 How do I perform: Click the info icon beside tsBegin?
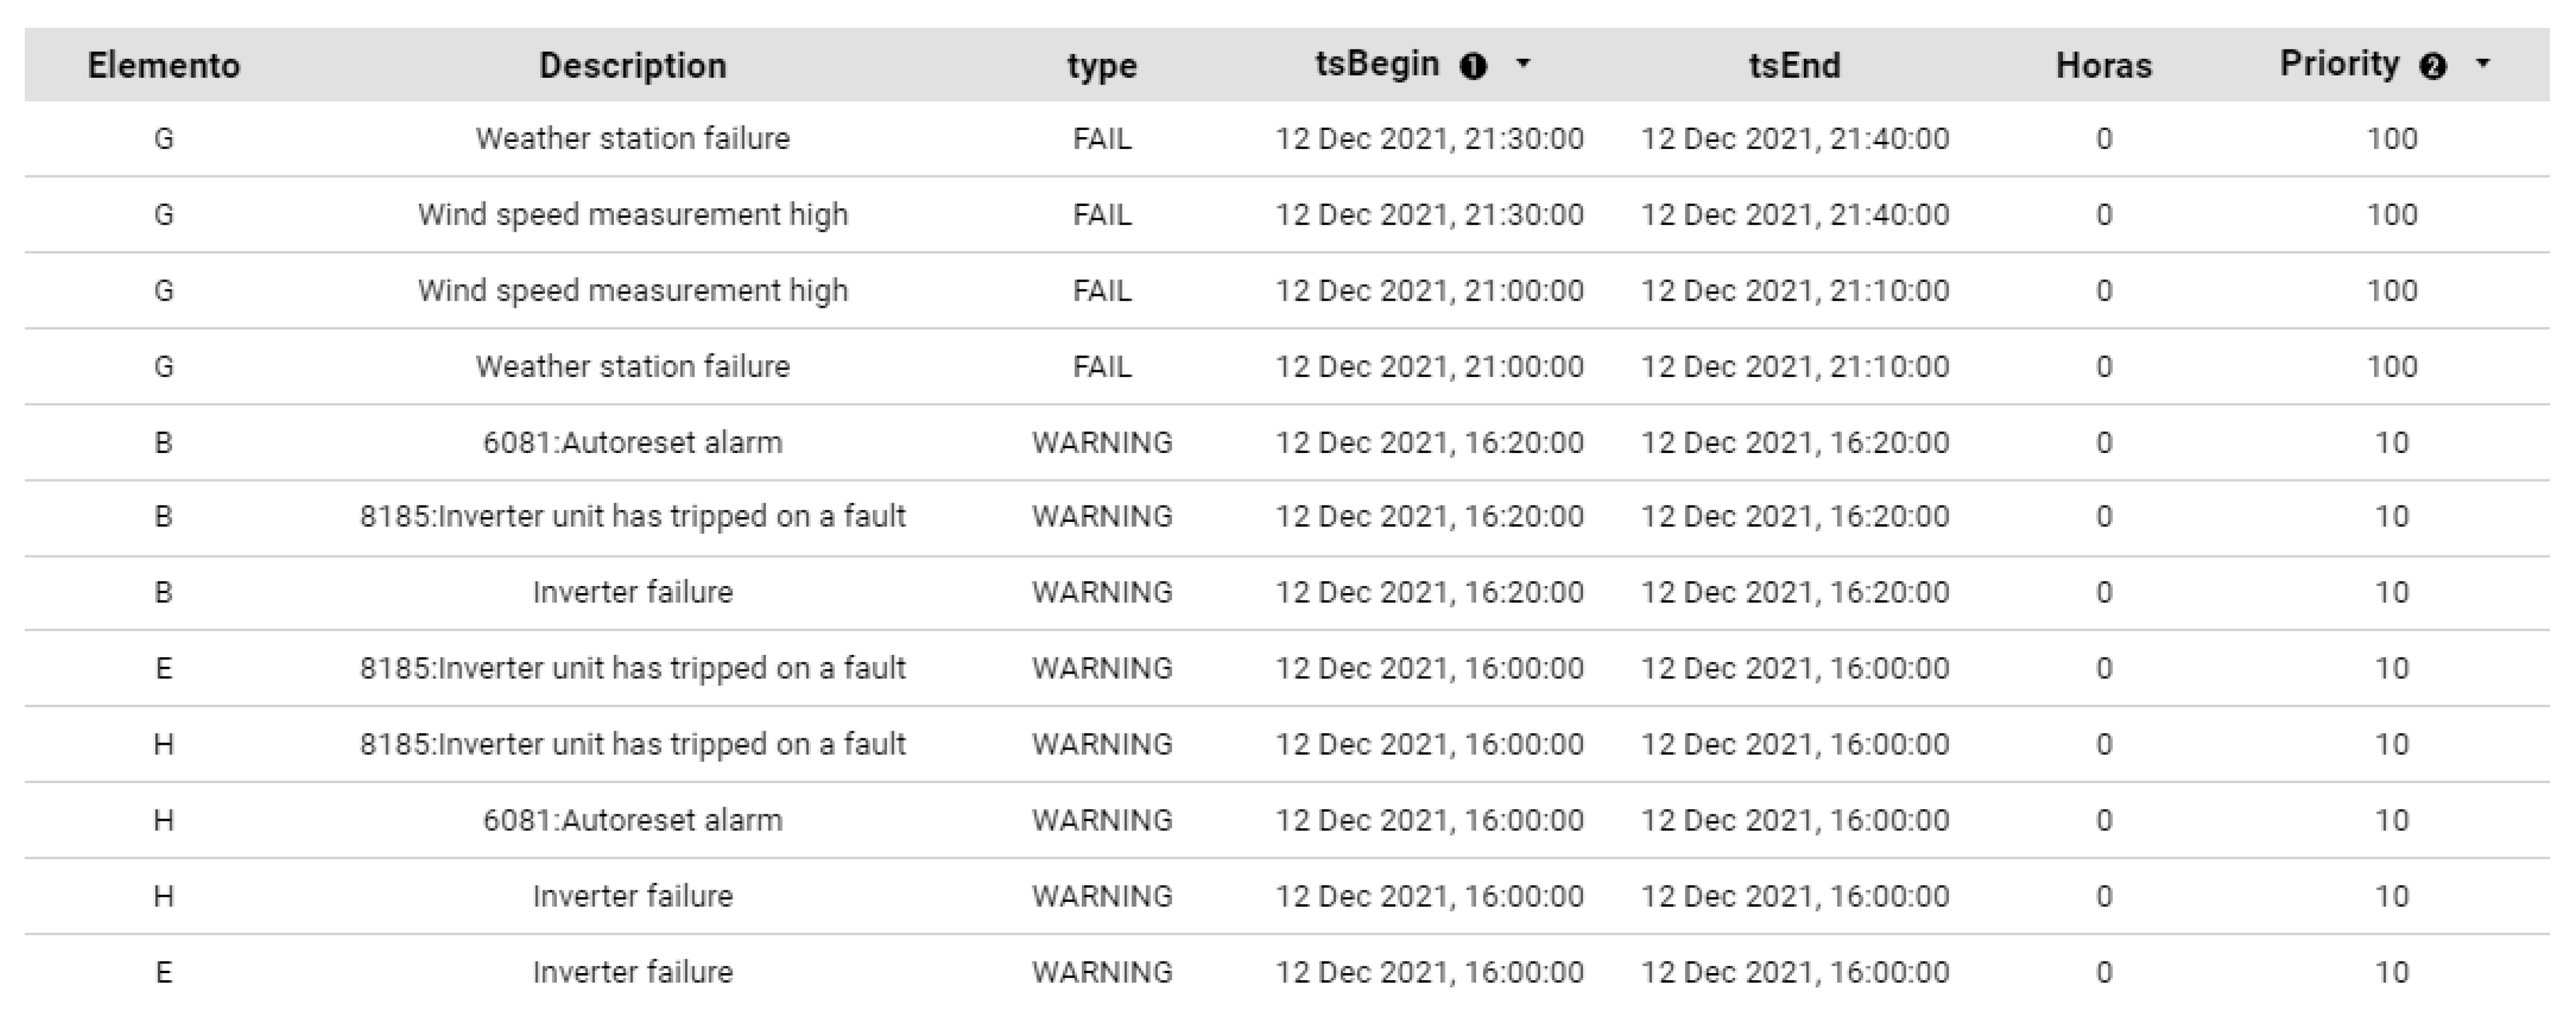[1473, 67]
